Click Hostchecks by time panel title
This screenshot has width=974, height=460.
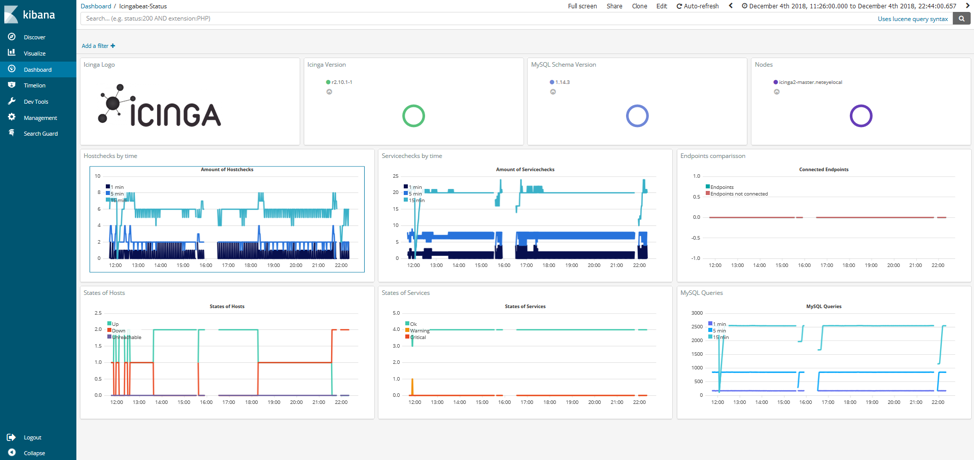click(111, 156)
